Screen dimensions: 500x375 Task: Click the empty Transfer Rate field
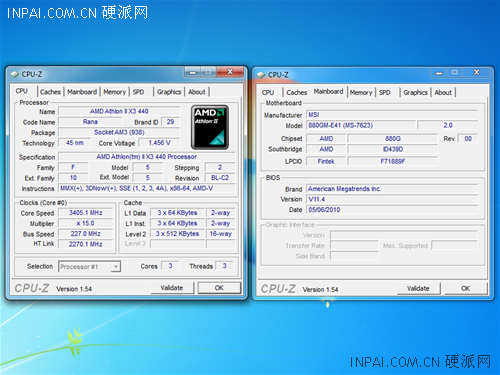pyautogui.click(x=354, y=246)
